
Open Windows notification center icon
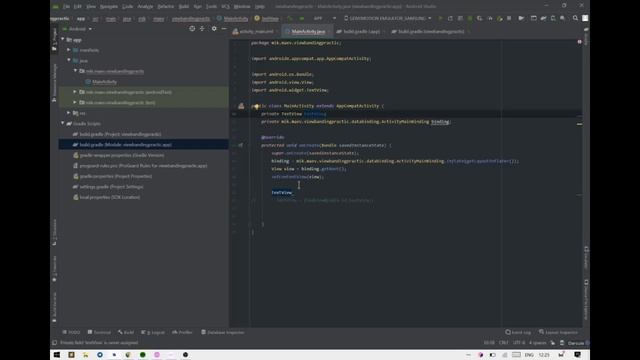(x=577, y=355)
